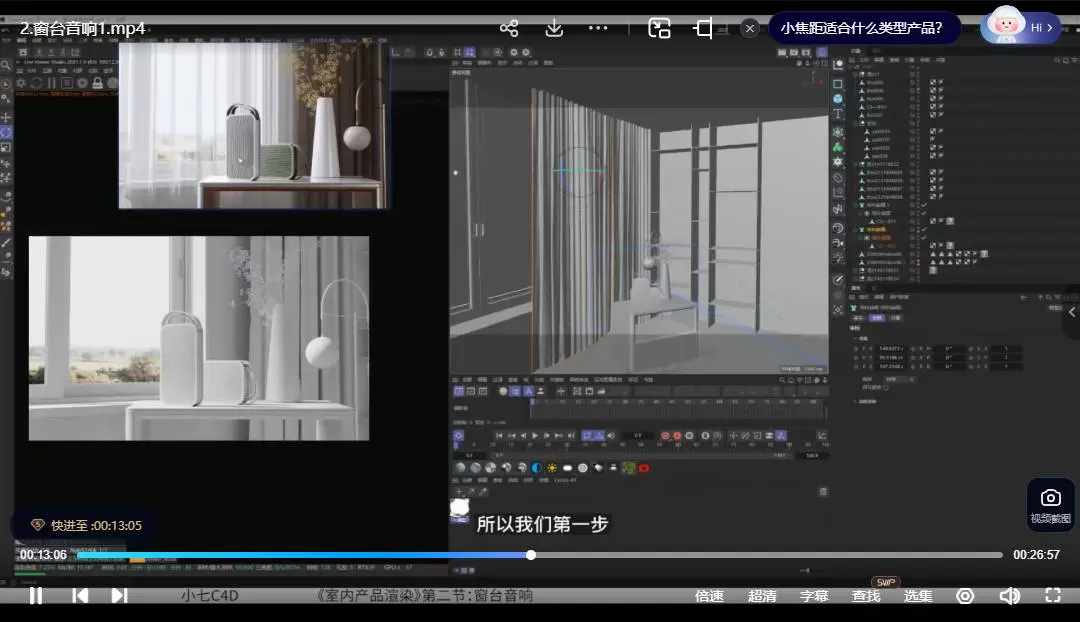Open the 选集 episode list dropdown
Image resolution: width=1080 pixels, height=622 pixels.
click(917, 596)
